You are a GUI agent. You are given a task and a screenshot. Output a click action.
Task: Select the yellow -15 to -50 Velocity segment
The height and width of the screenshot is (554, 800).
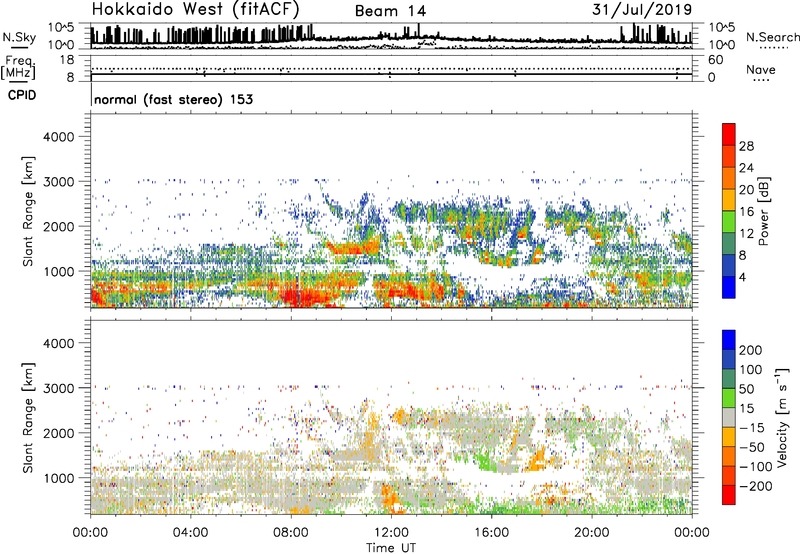point(729,437)
